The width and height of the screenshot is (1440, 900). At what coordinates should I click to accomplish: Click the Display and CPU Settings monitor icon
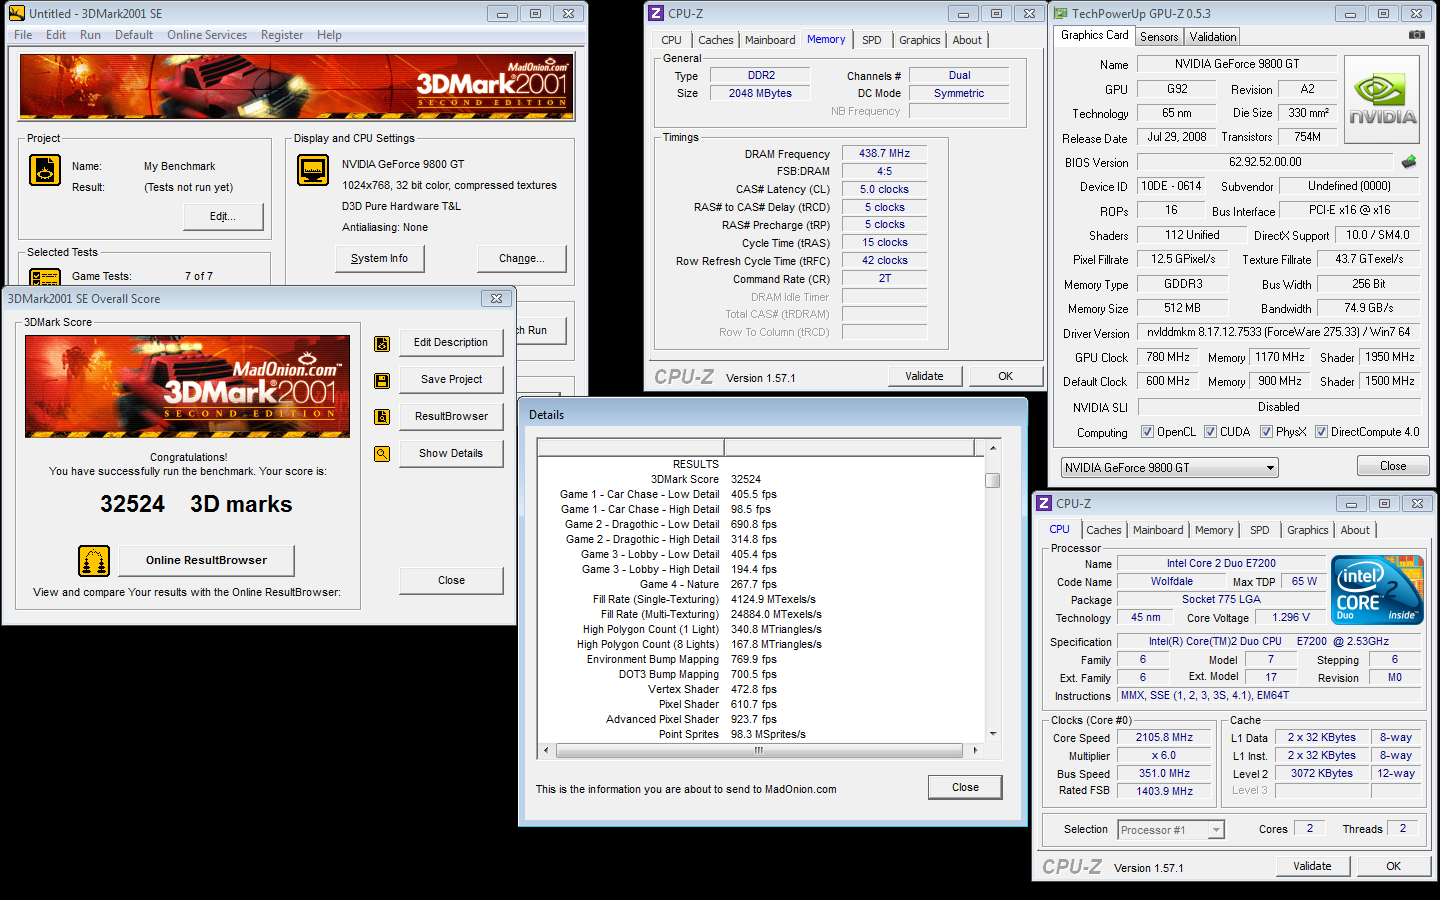pyautogui.click(x=313, y=170)
